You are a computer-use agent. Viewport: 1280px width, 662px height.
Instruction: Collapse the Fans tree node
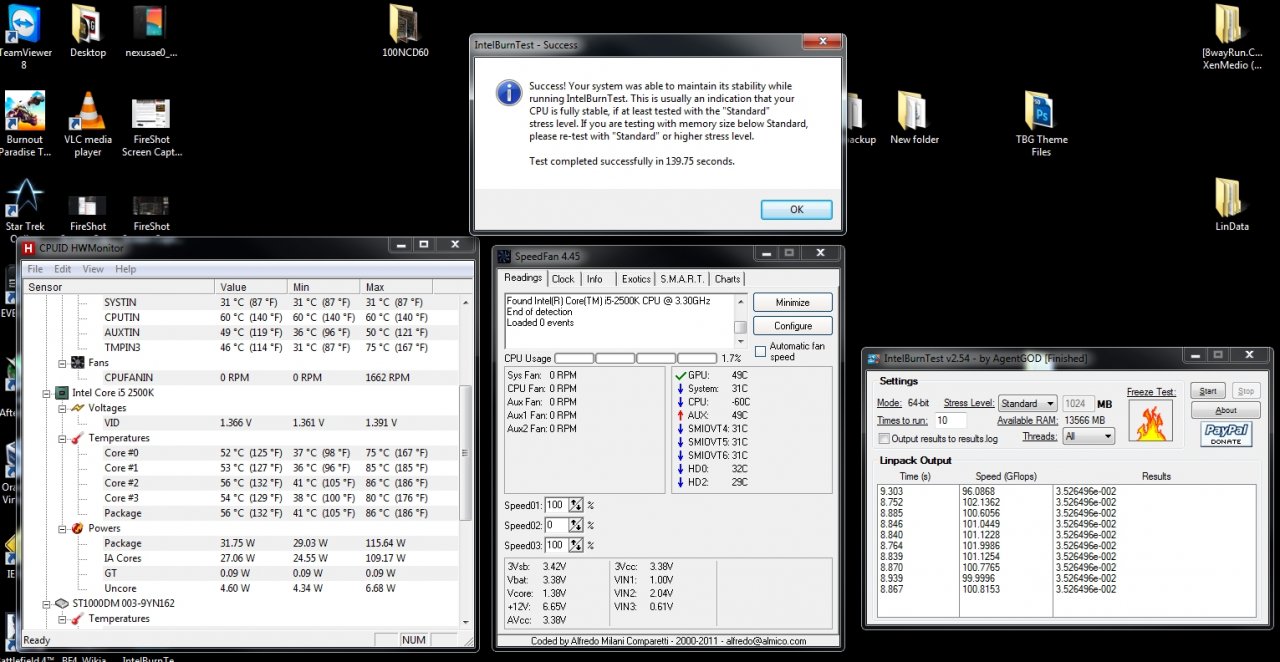tap(62, 363)
